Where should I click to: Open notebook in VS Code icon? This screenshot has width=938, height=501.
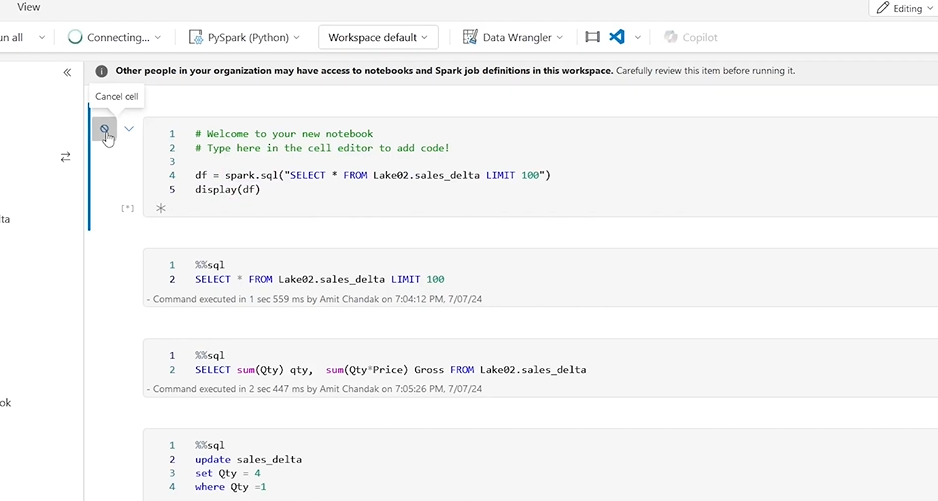pyautogui.click(x=617, y=37)
